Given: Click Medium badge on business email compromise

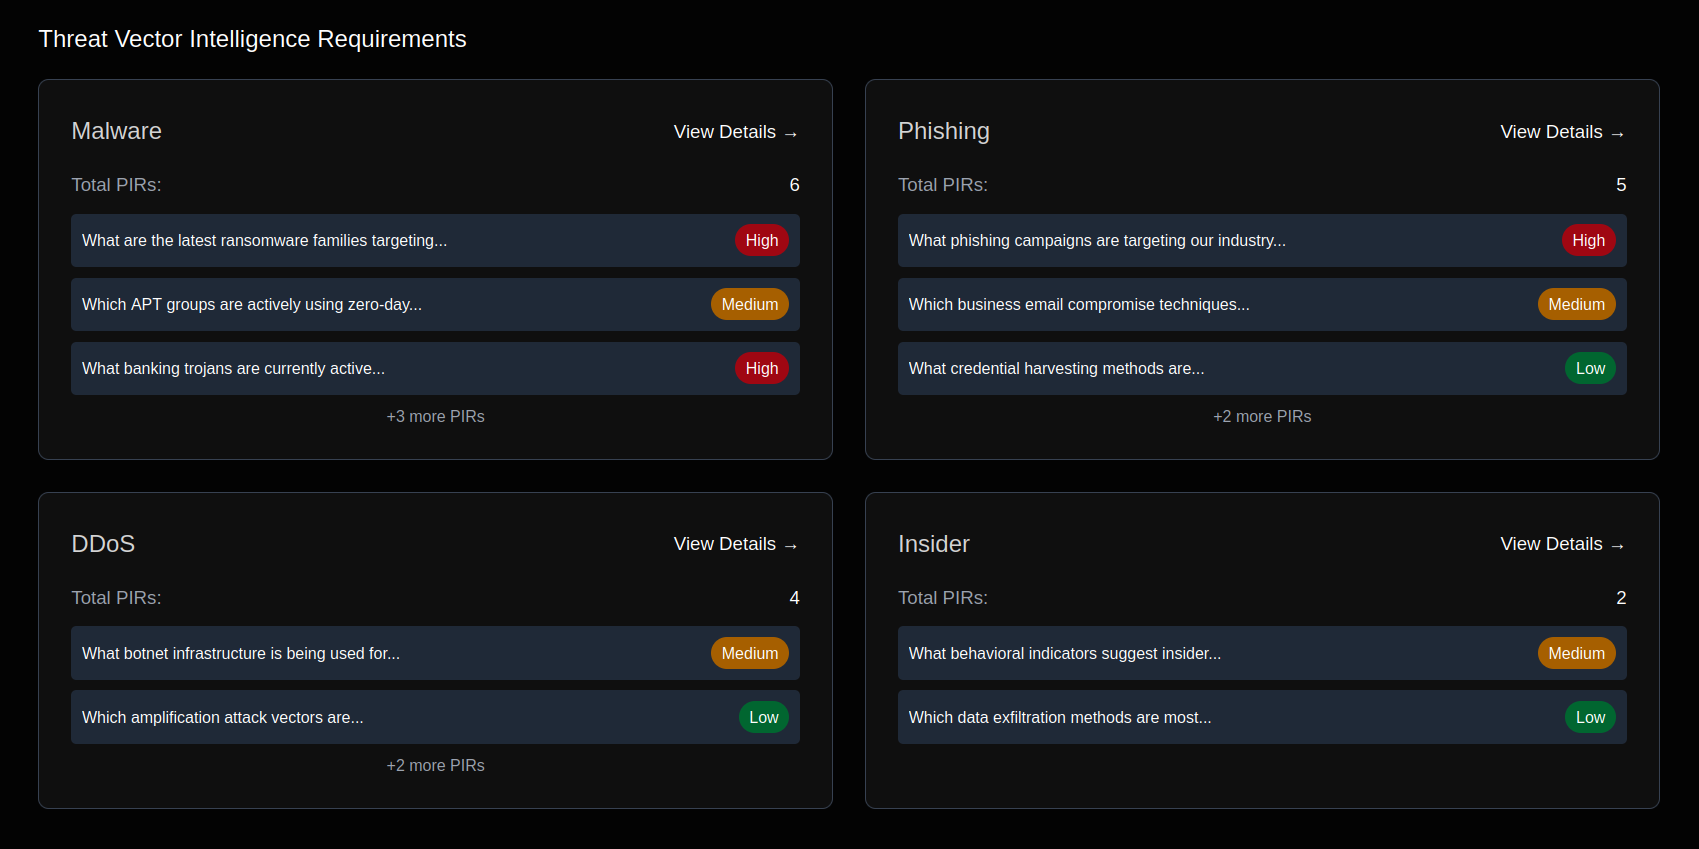Looking at the screenshot, I should 1576,305.
